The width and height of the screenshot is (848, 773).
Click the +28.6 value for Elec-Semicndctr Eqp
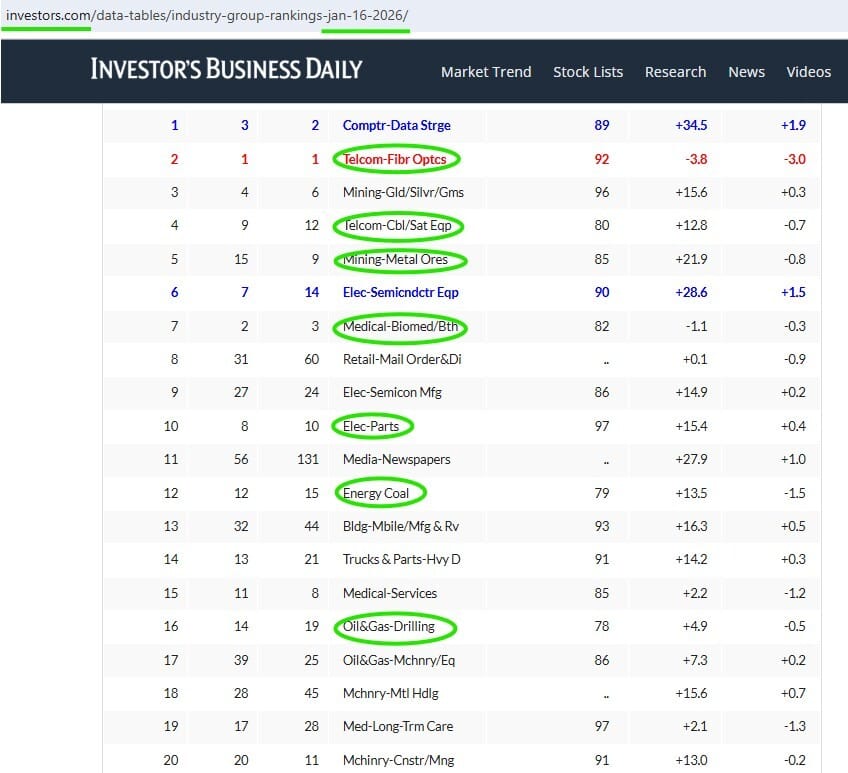(691, 293)
